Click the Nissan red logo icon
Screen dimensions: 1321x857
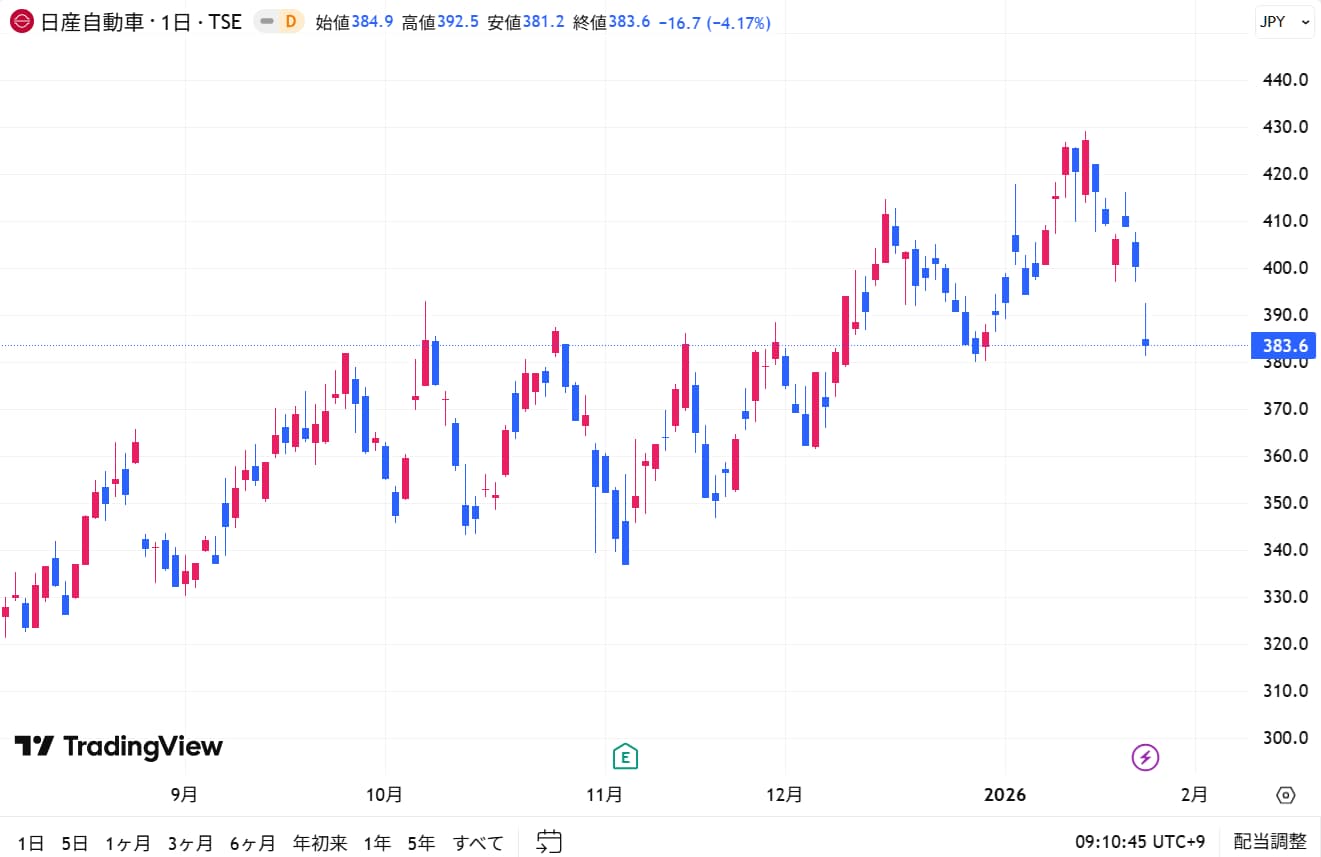pyautogui.click(x=22, y=22)
